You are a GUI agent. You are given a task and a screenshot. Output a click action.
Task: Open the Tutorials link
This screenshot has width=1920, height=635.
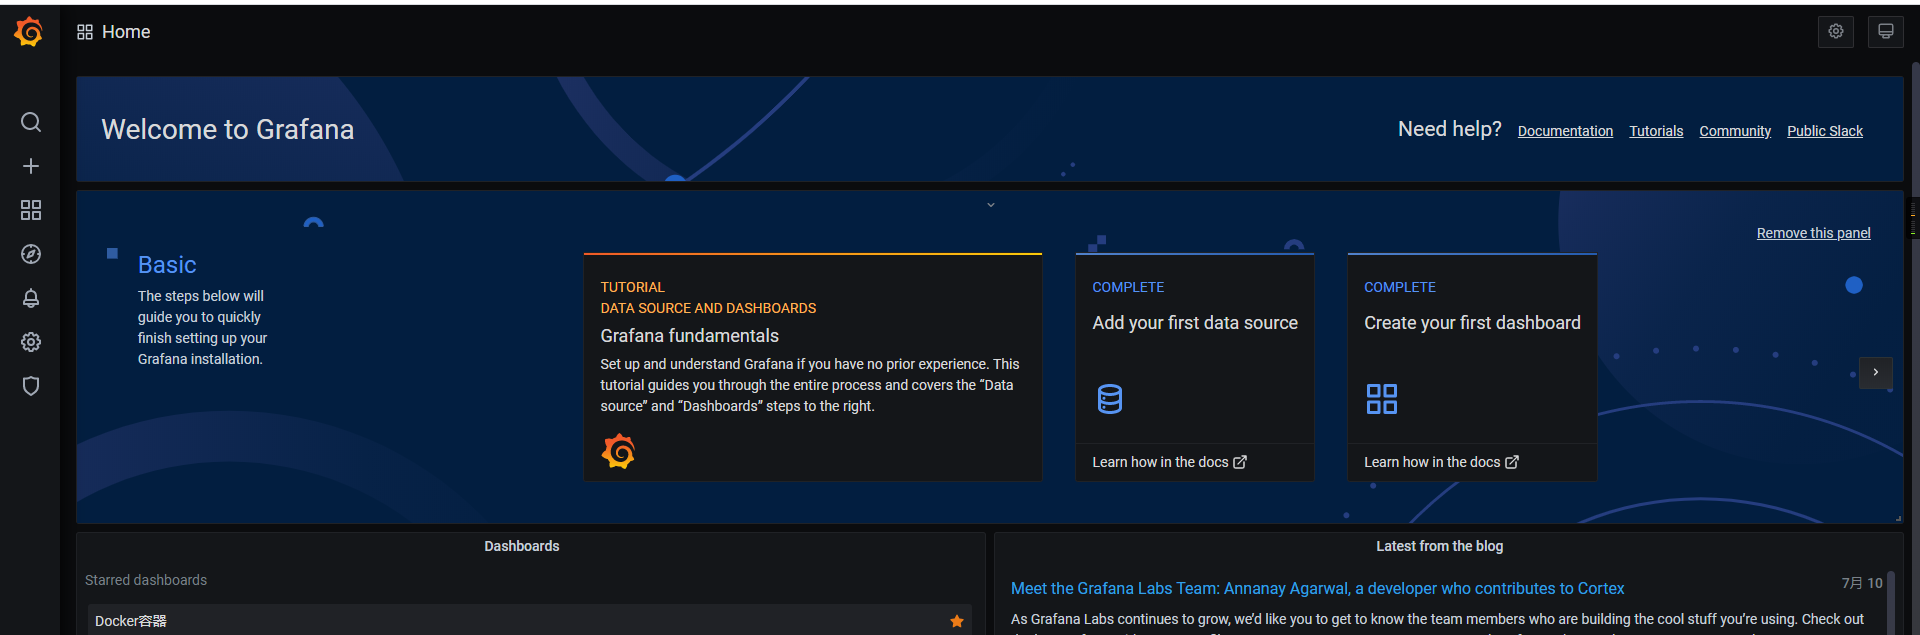click(x=1656, y=131)
